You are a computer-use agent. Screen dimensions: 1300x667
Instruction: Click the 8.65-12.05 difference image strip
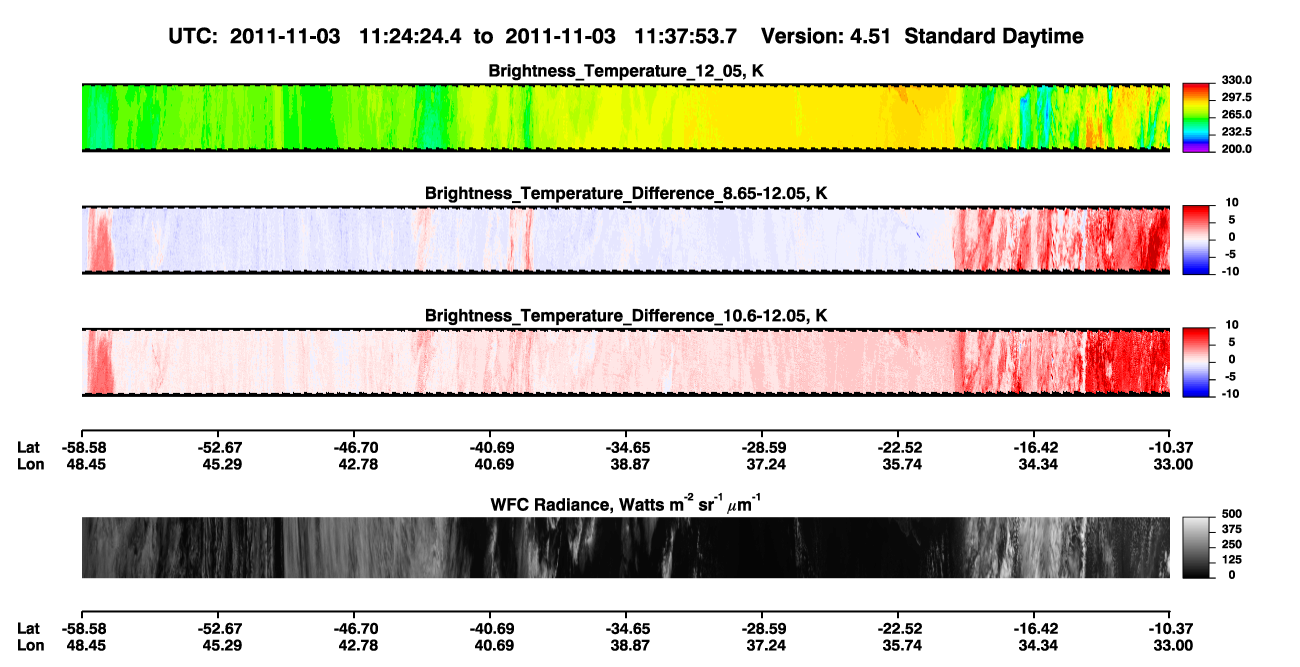click(x=626, y=240)
